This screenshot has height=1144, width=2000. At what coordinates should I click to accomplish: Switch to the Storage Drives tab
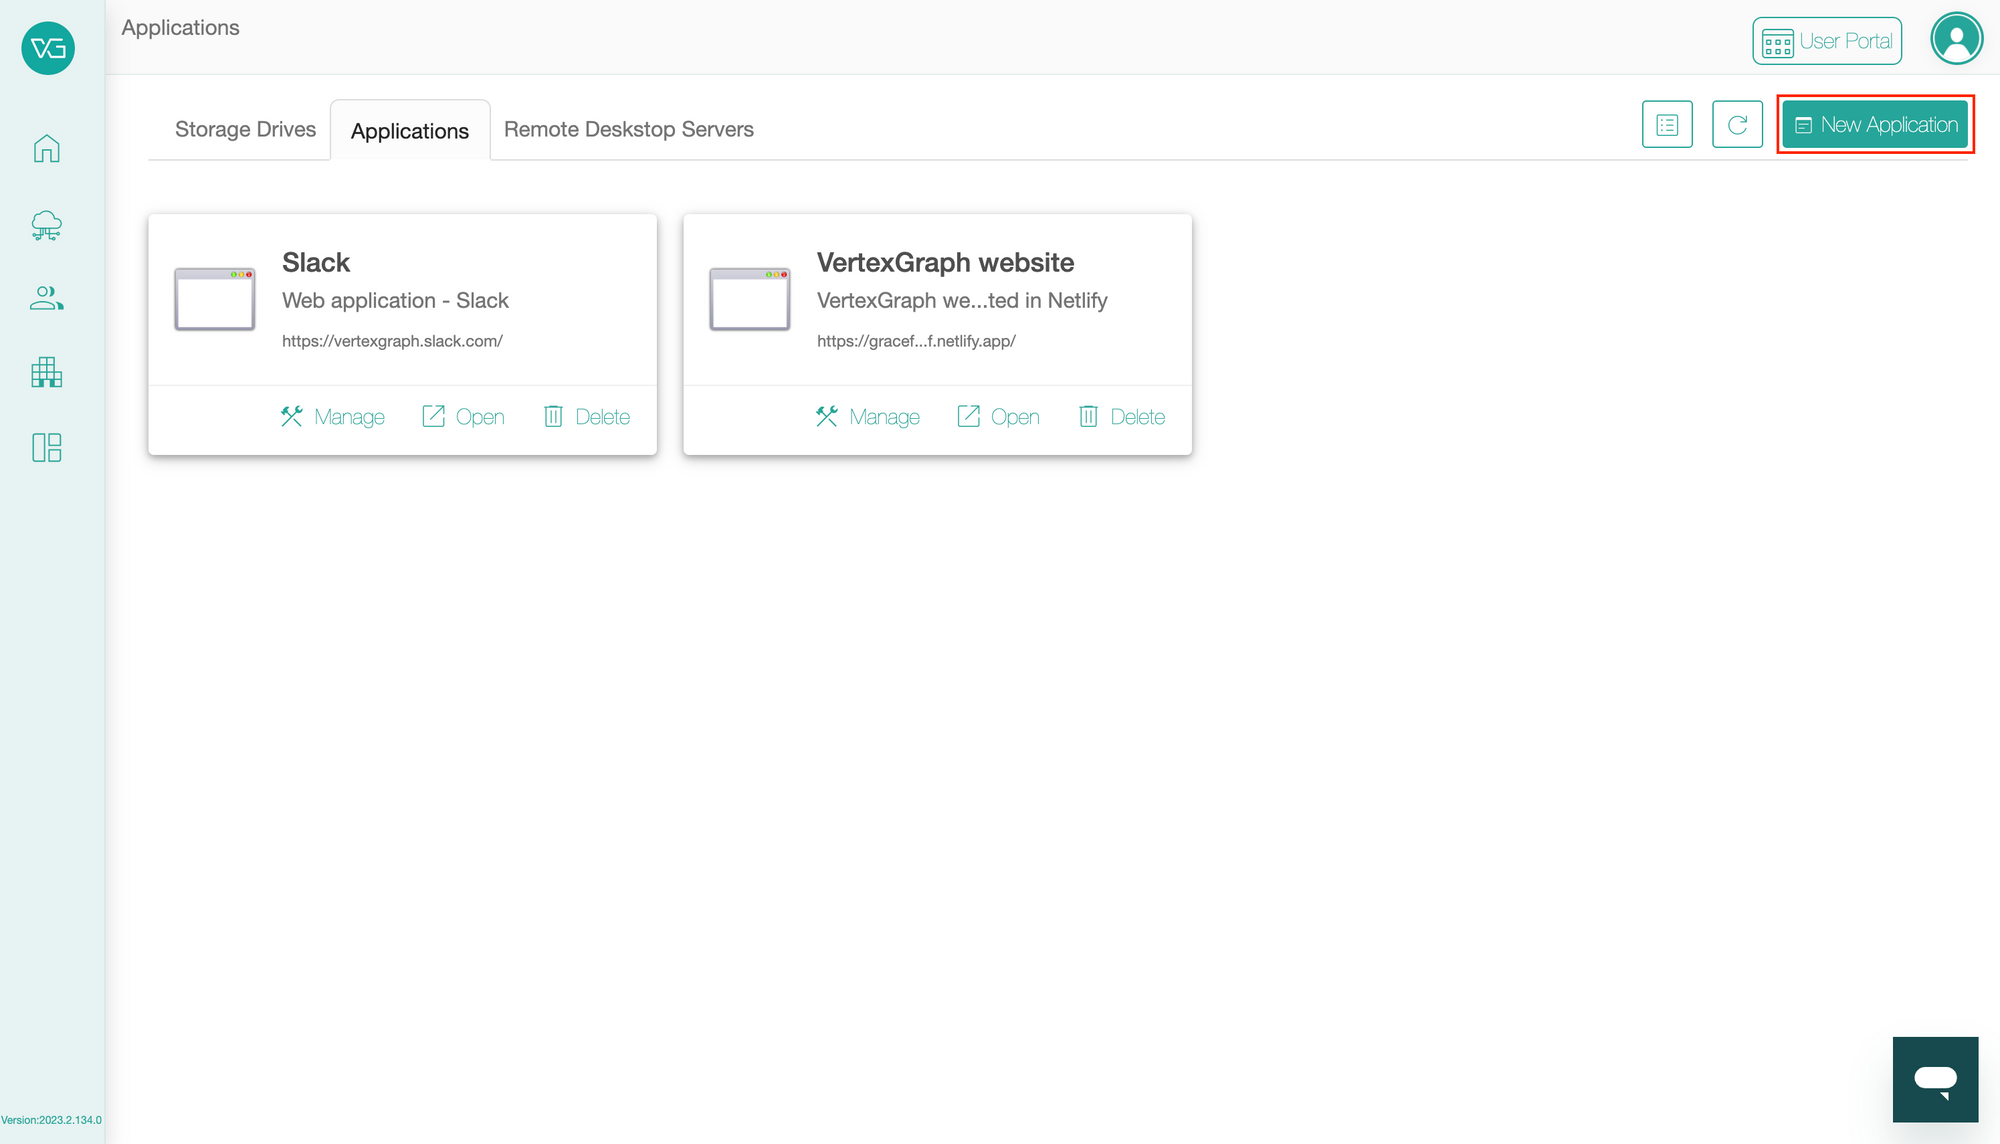[245, 129]
